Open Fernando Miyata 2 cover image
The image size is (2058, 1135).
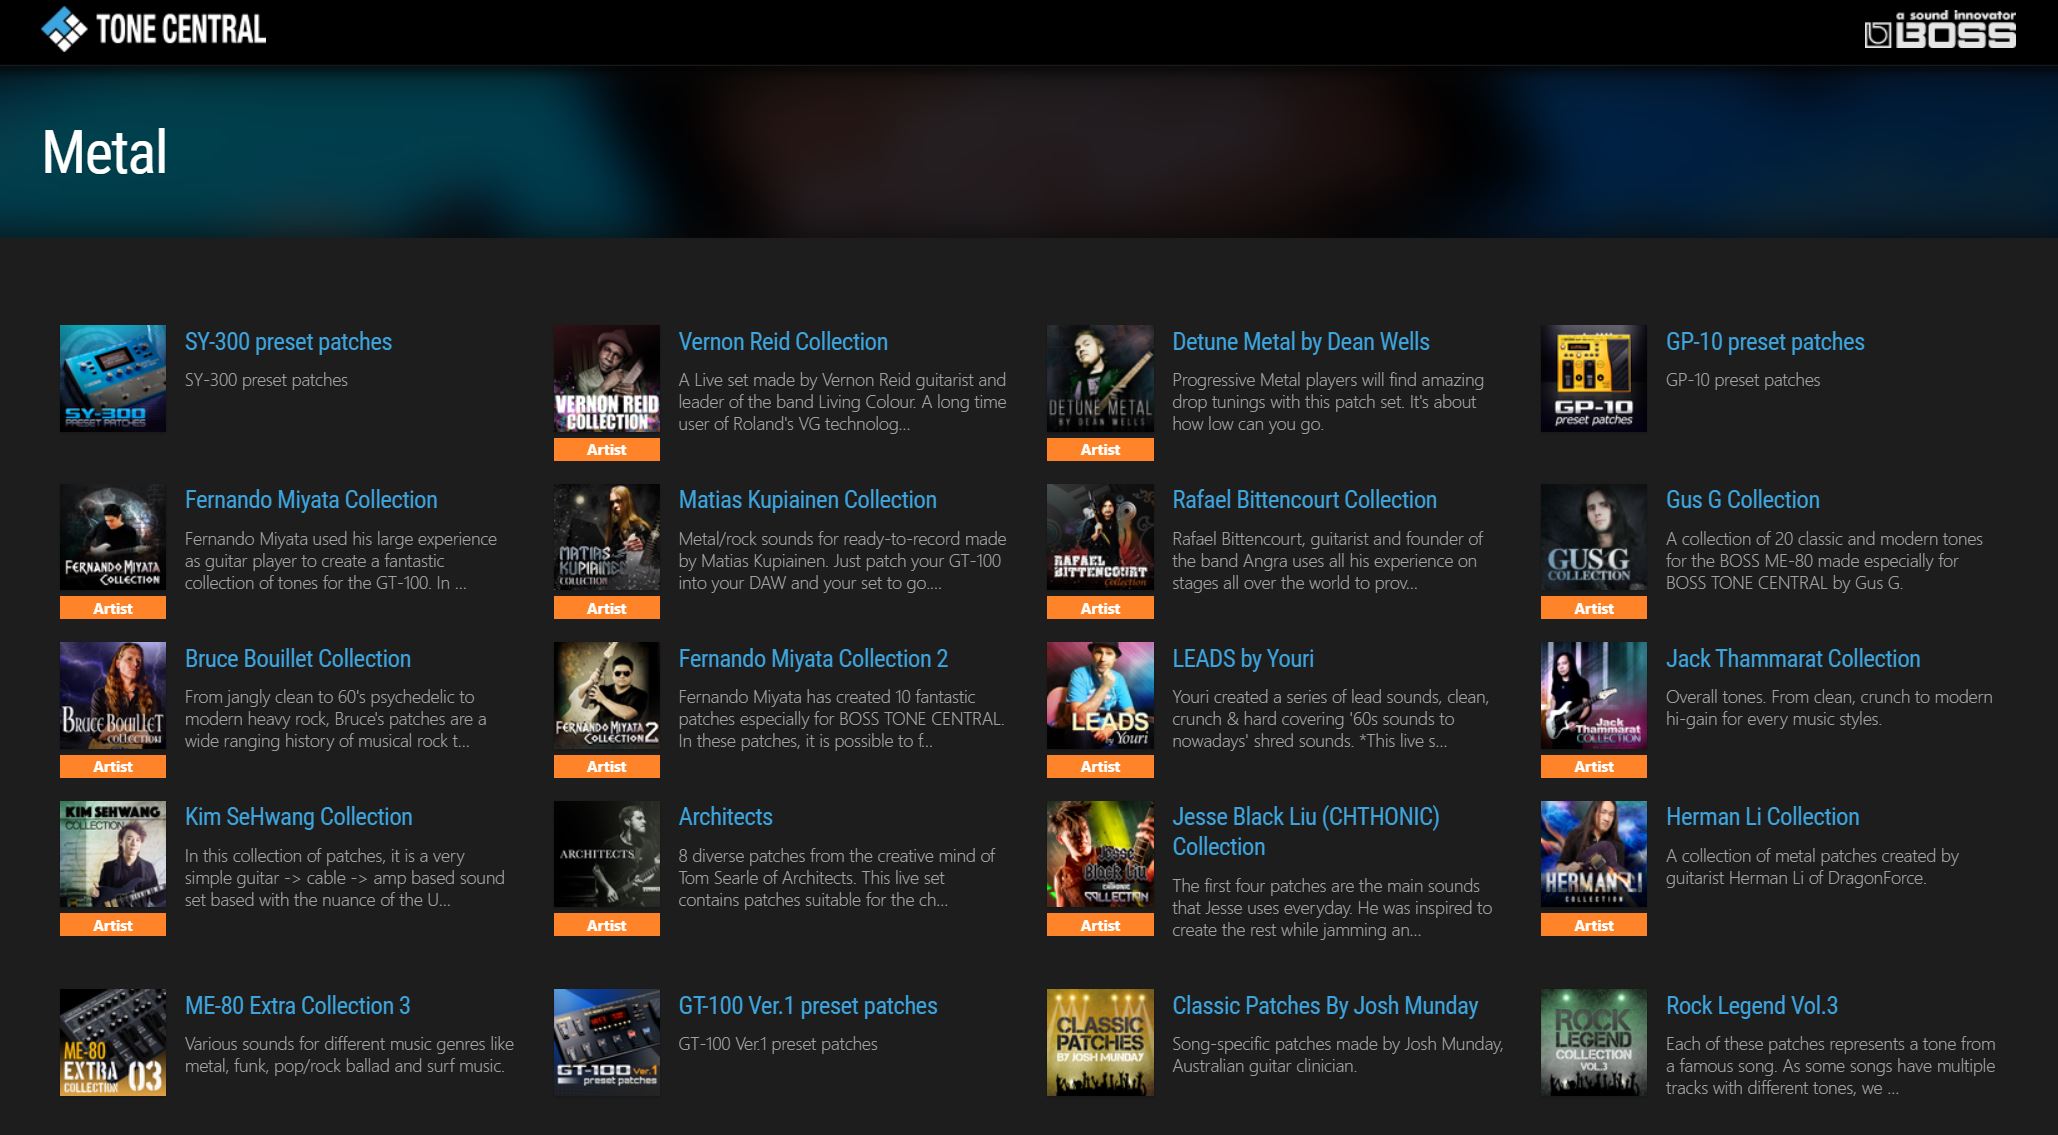click(x=607, y=695)
